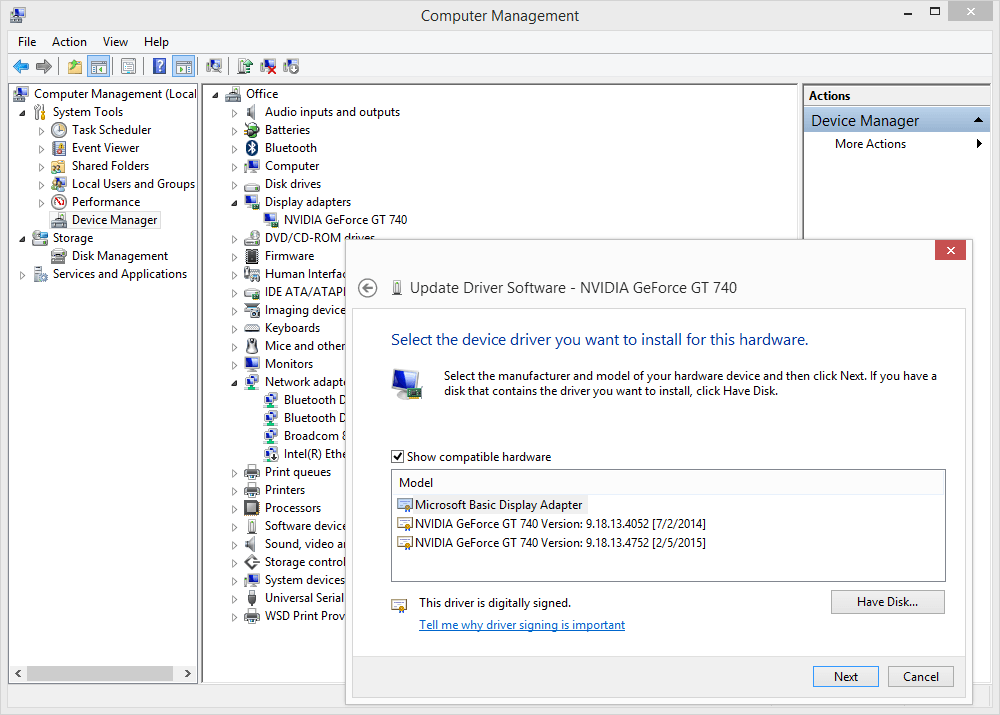
Task: Uncheck Show compatible hardware checkbox
Action: click(x=398, y=457)
